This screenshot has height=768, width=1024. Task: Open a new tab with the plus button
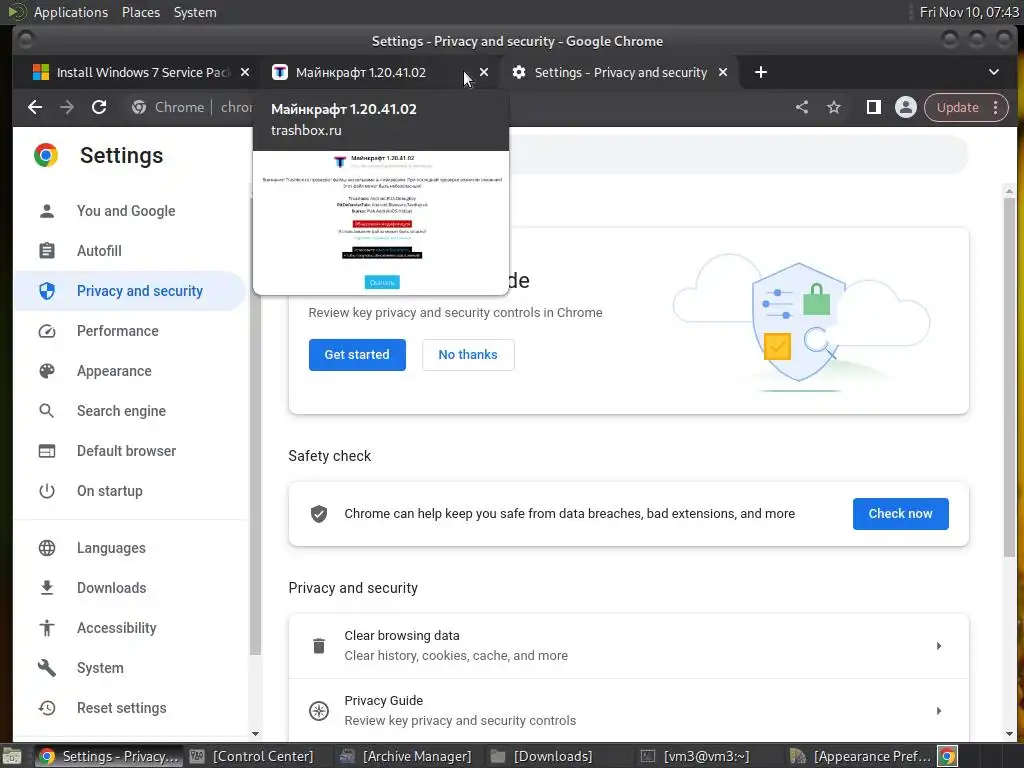click(x=761, y=72)
